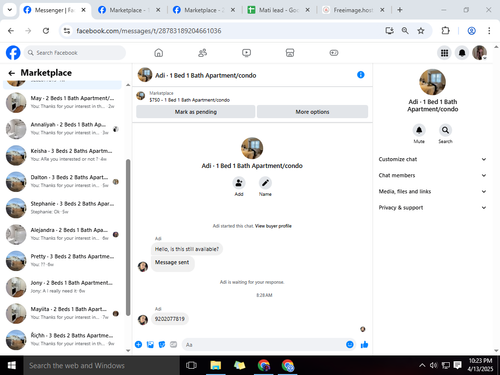The height and width of the screenshot is (375, 500).
Task: Open the Chrome tab search dropdown arrow
Action: 10,10
